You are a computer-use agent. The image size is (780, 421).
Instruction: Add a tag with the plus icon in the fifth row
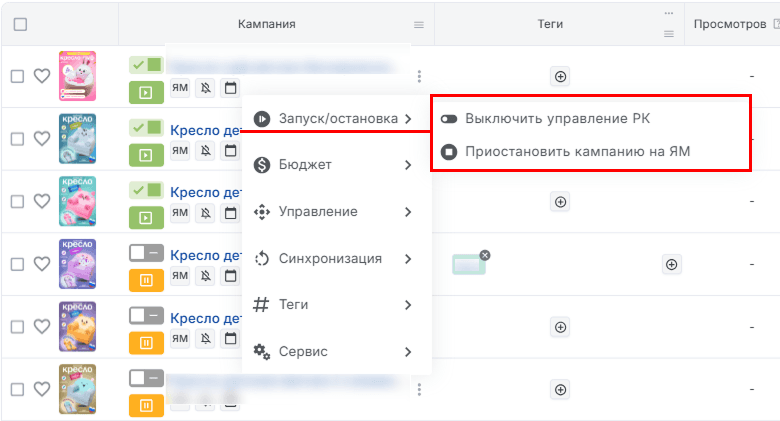pos(561,327)
